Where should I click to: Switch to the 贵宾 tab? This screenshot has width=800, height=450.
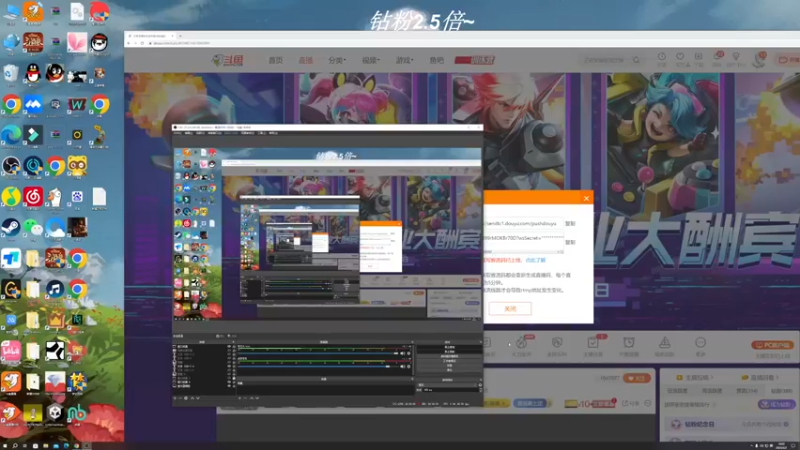746,391
